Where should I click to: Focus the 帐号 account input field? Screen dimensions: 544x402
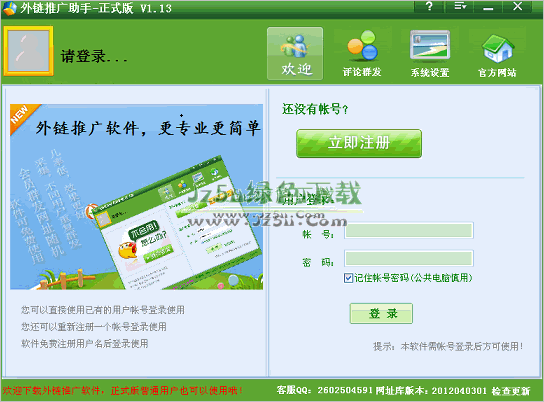click(409, 231)
